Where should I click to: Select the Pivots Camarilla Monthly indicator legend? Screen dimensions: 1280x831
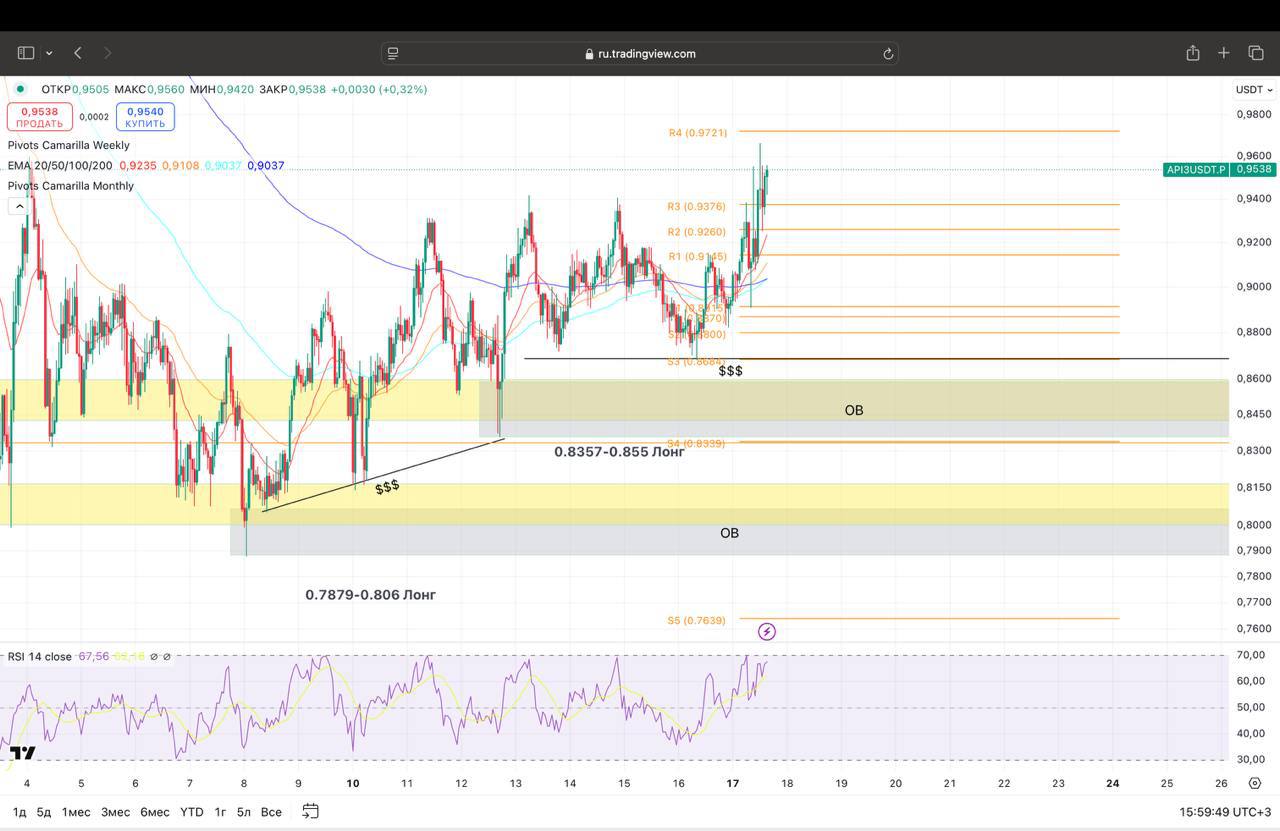pos(71,185)
